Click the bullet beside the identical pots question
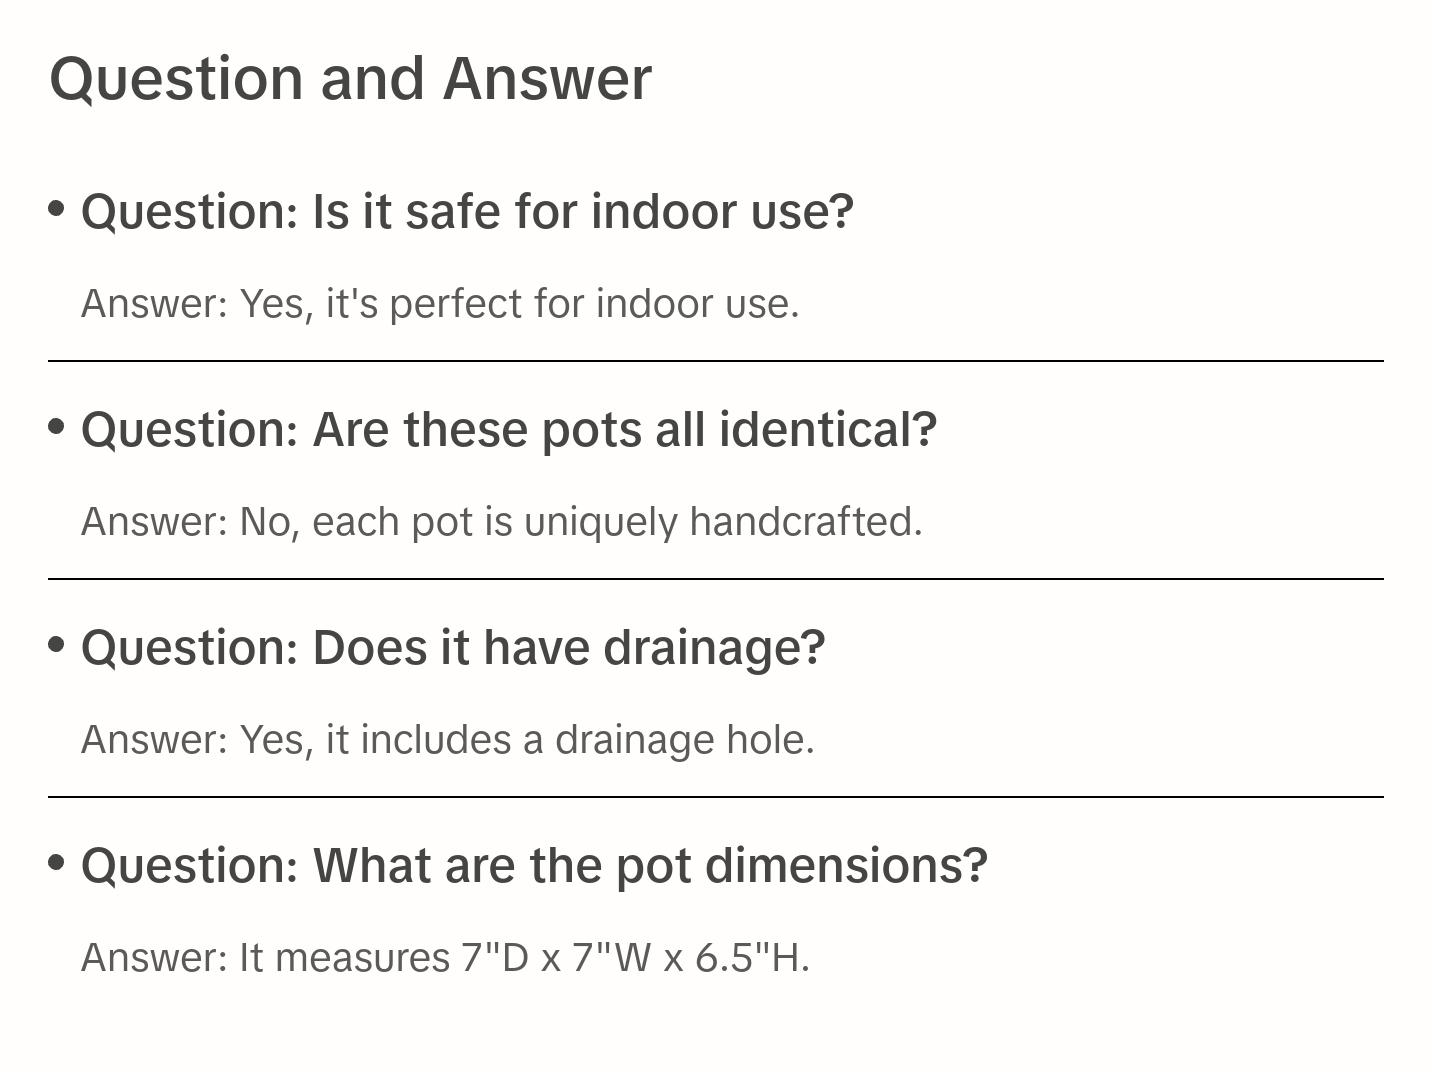Screen dimensions: 1432x1072 (x=57, y=427)
